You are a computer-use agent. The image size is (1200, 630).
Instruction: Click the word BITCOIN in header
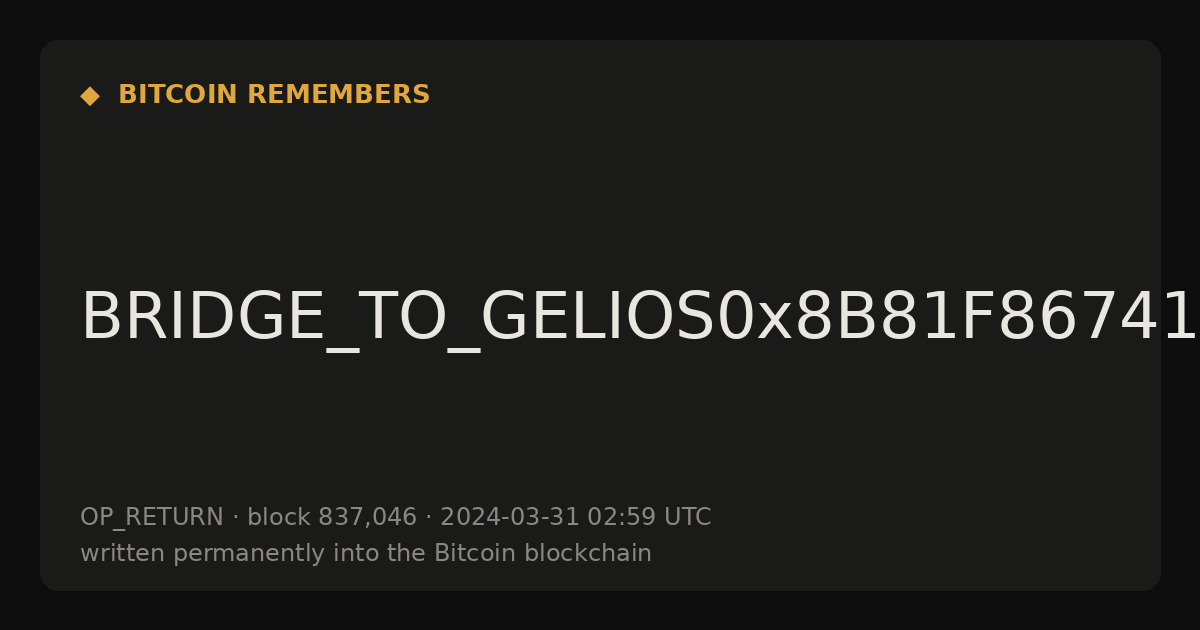pos(179,95)
